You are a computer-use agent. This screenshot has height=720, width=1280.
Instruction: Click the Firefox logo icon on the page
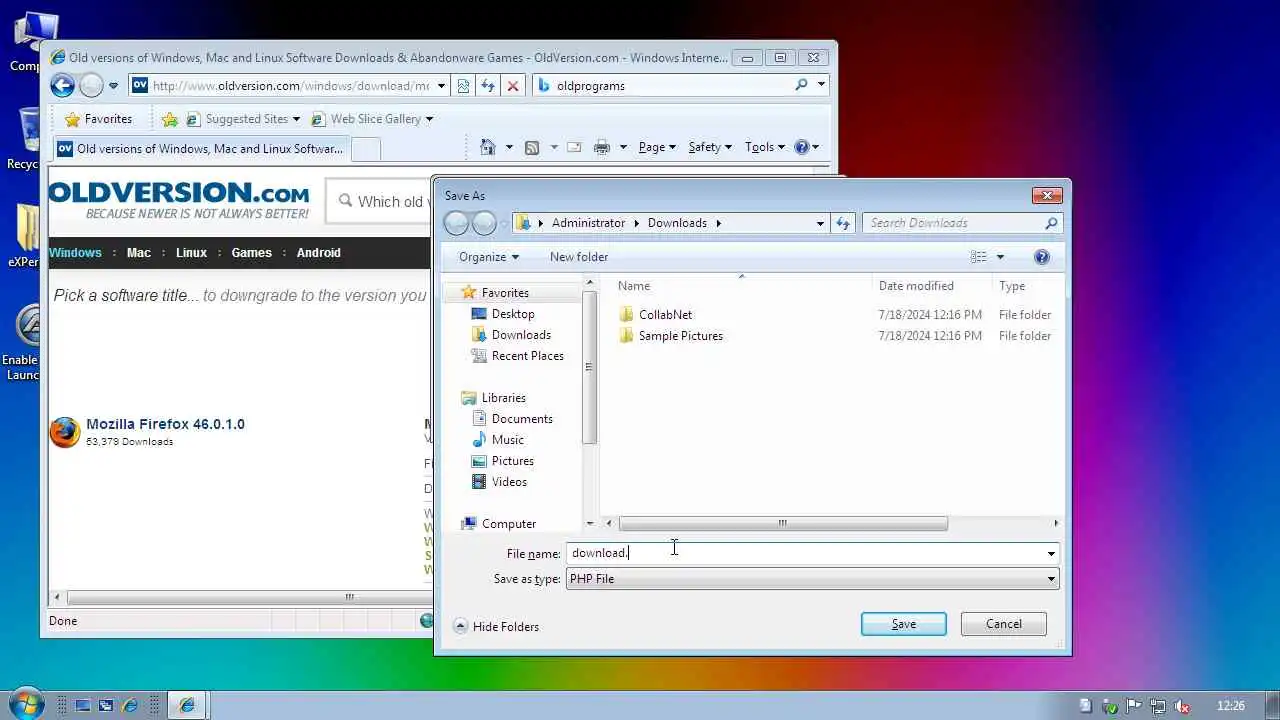65,432
